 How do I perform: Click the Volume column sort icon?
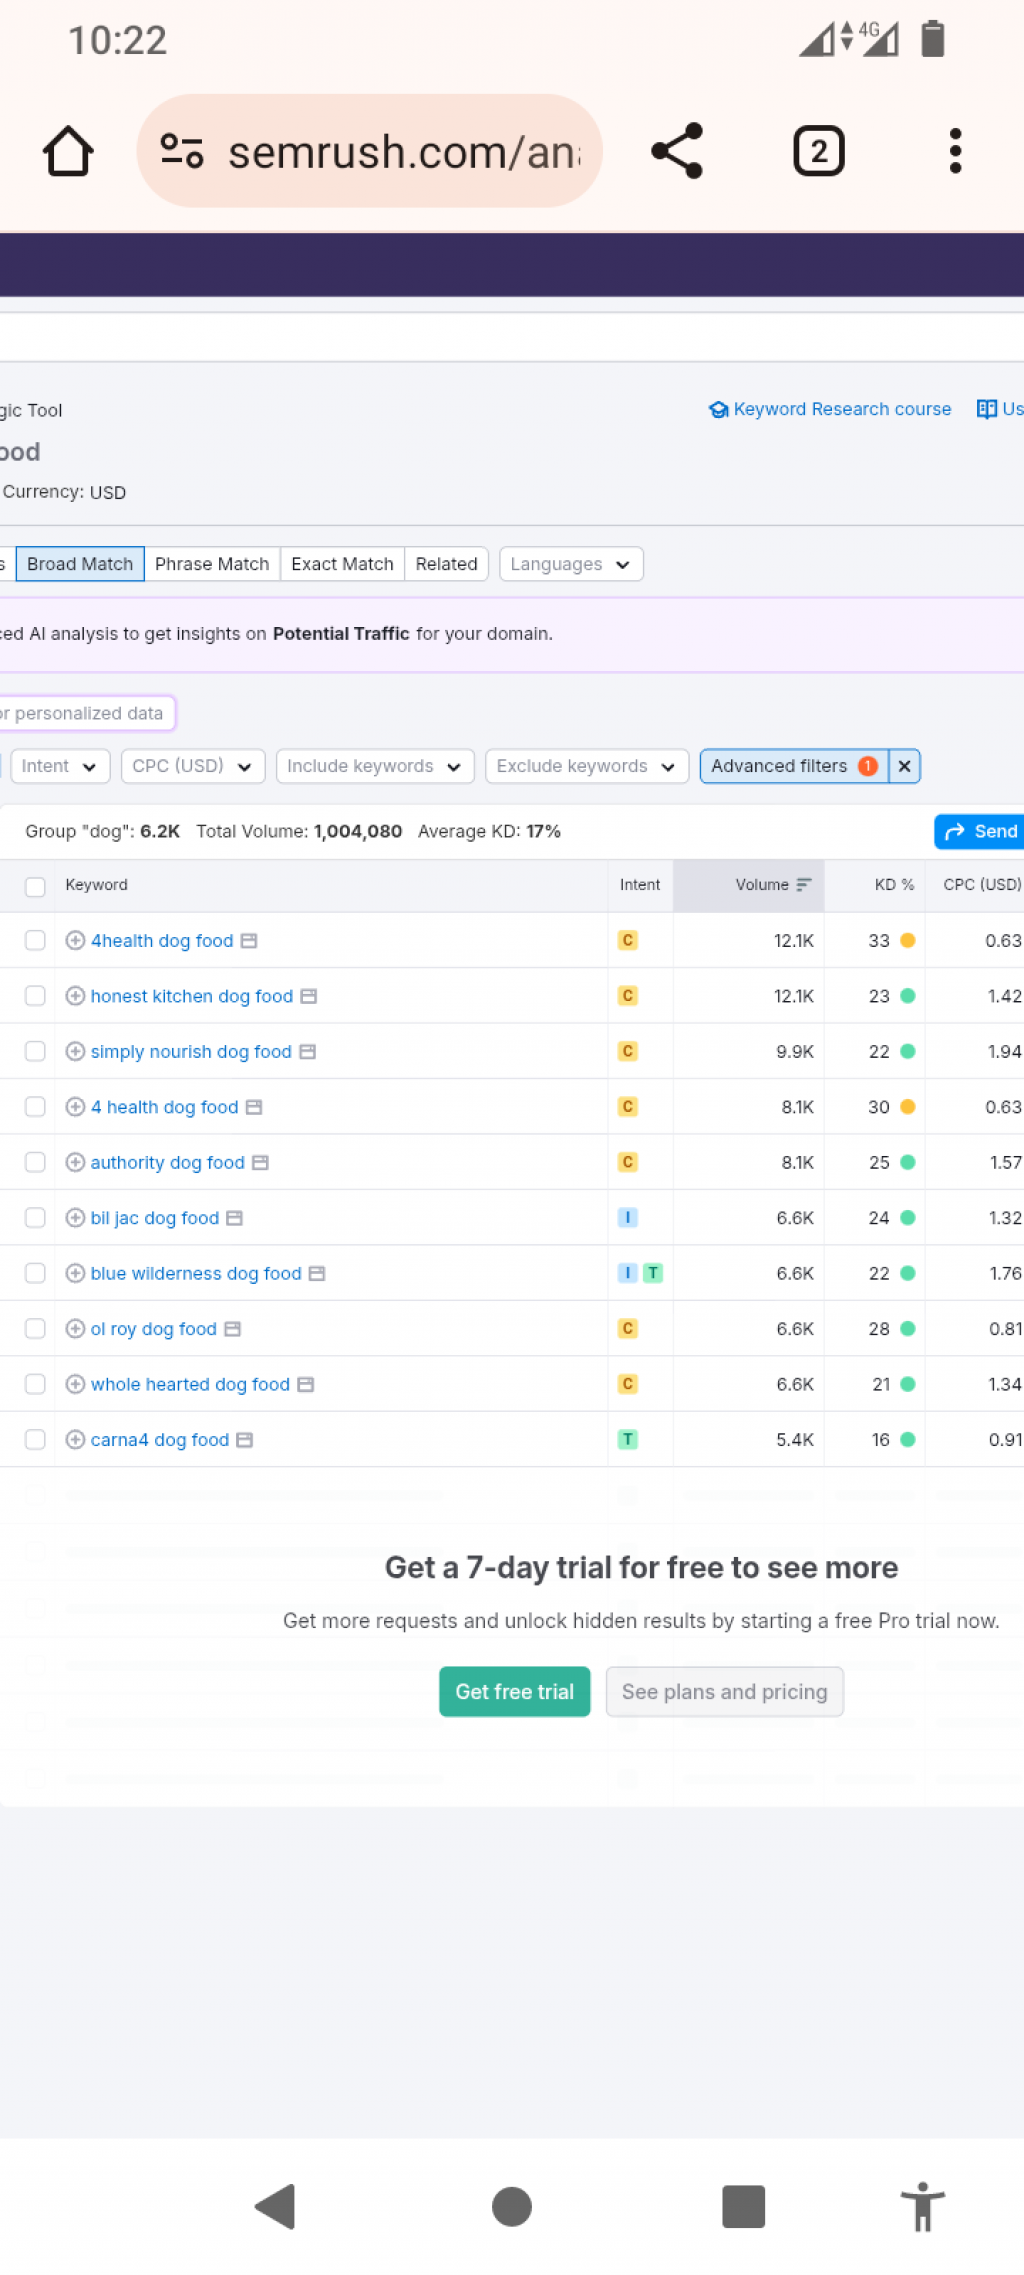[x=804, y=885]
